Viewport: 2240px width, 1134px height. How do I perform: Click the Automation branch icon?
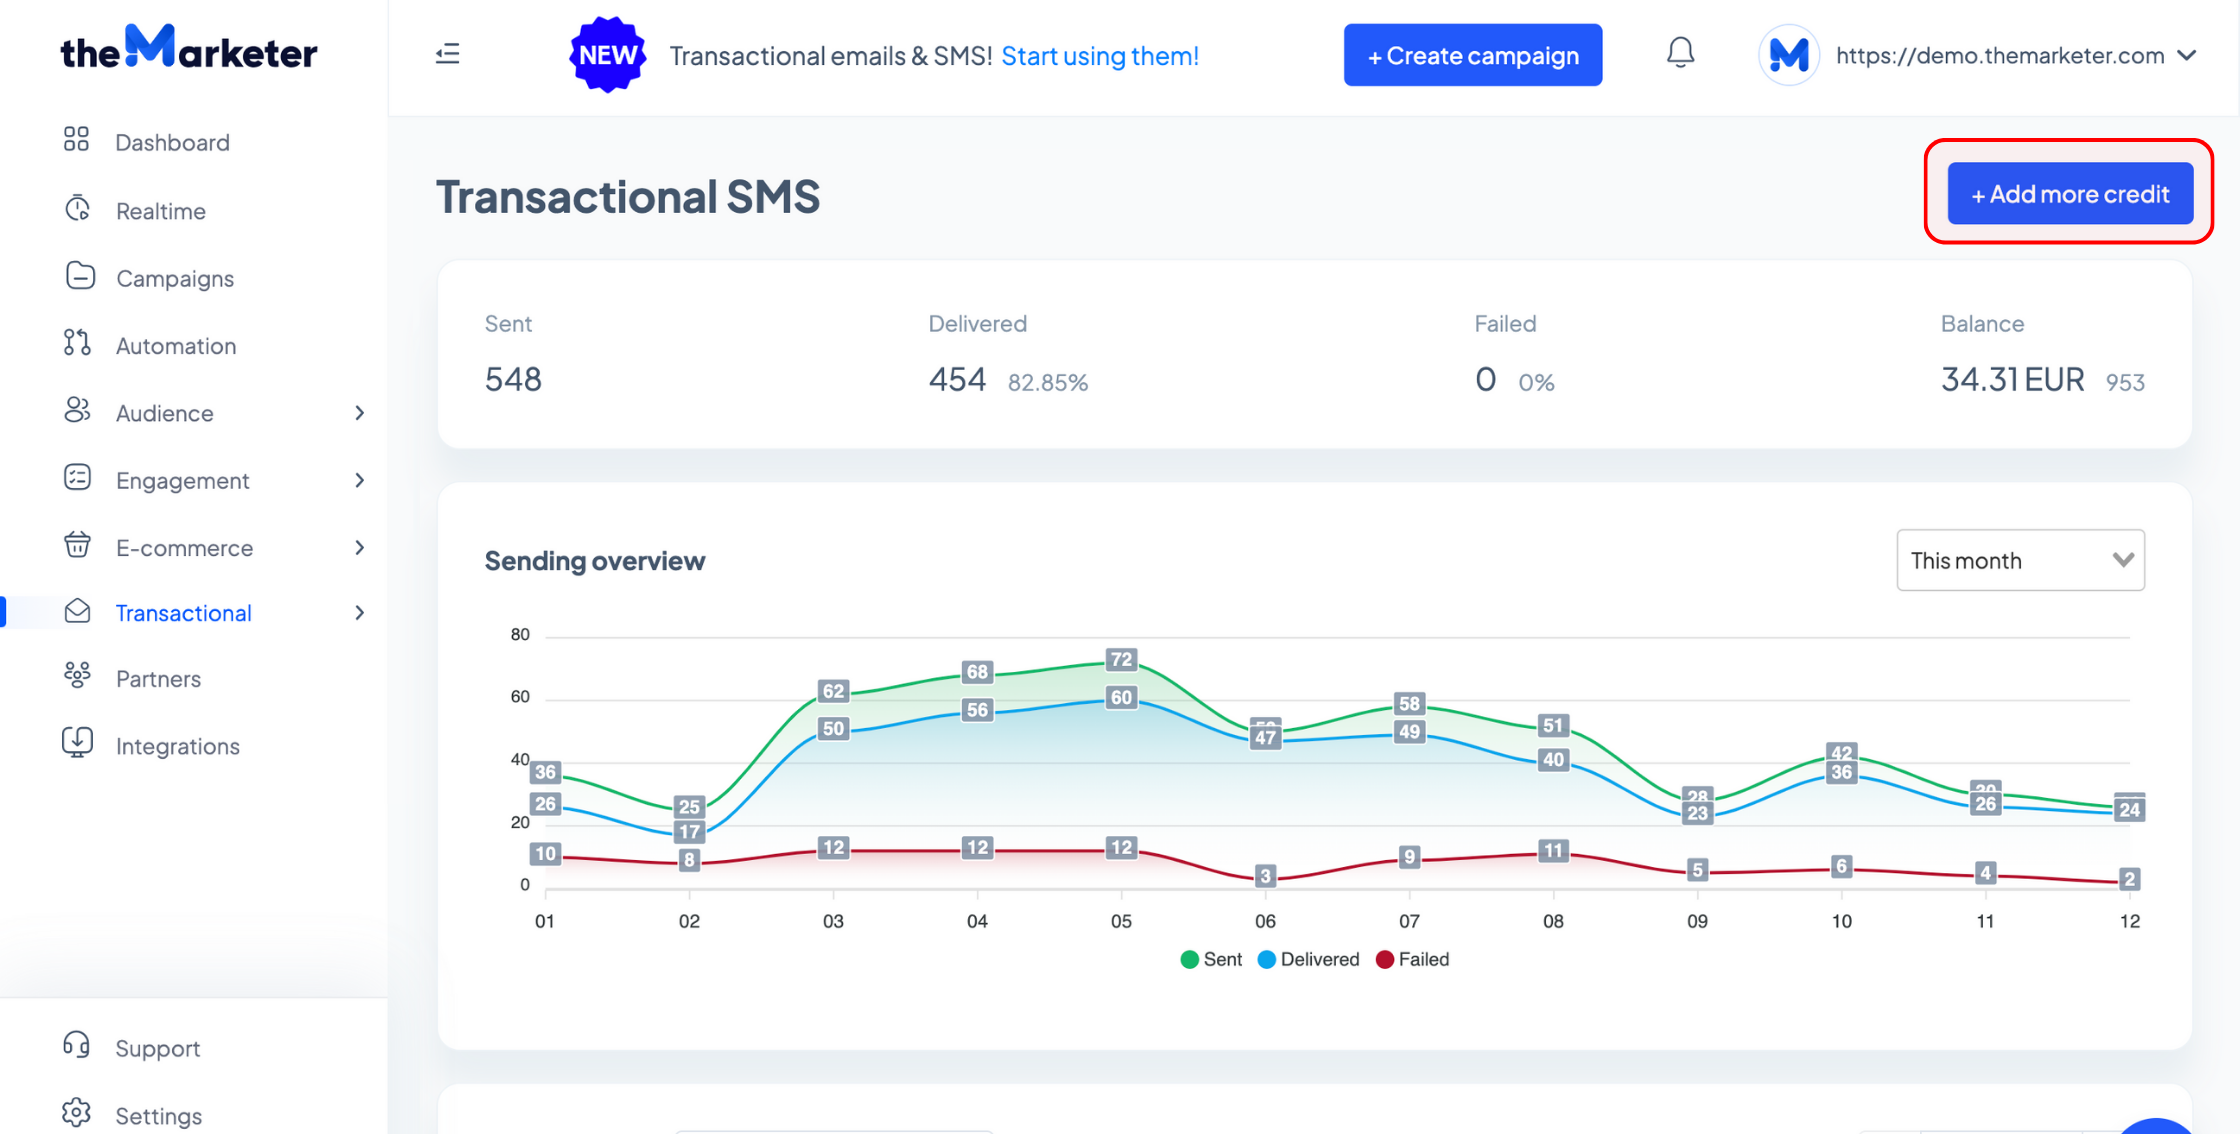click(x=77, y=343)
